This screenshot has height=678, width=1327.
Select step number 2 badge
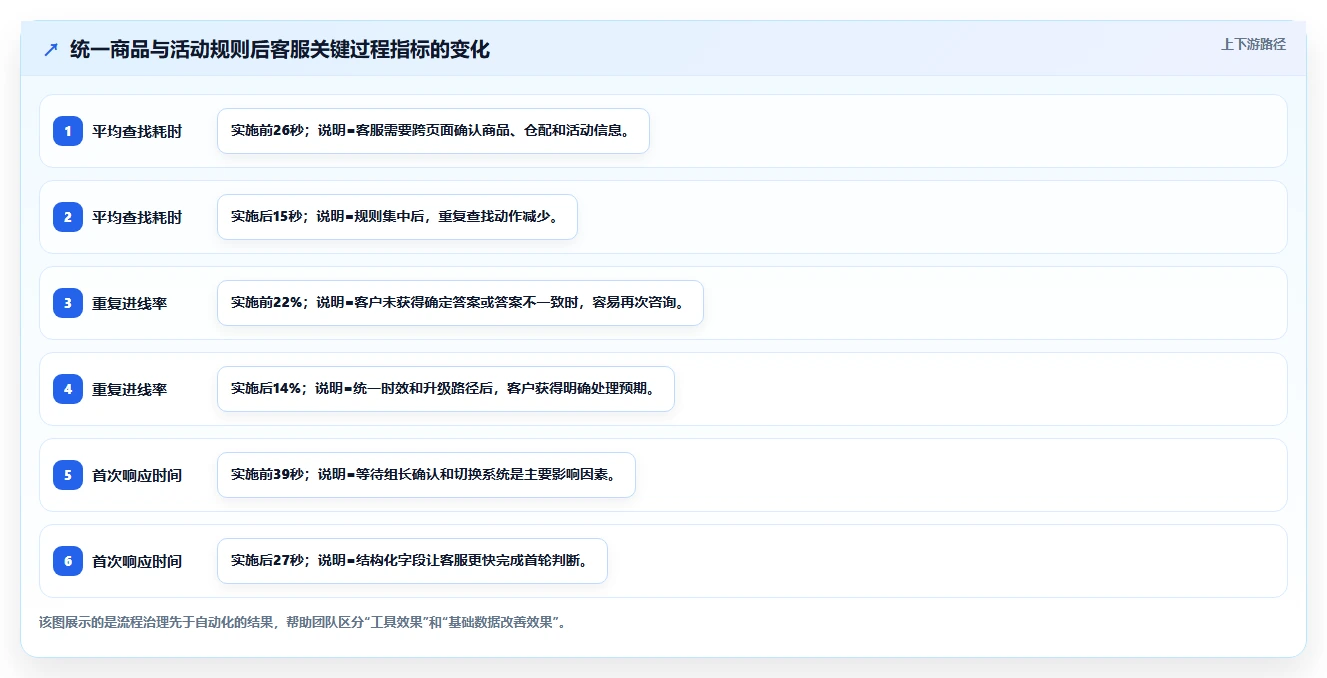[x=68, y=217]
